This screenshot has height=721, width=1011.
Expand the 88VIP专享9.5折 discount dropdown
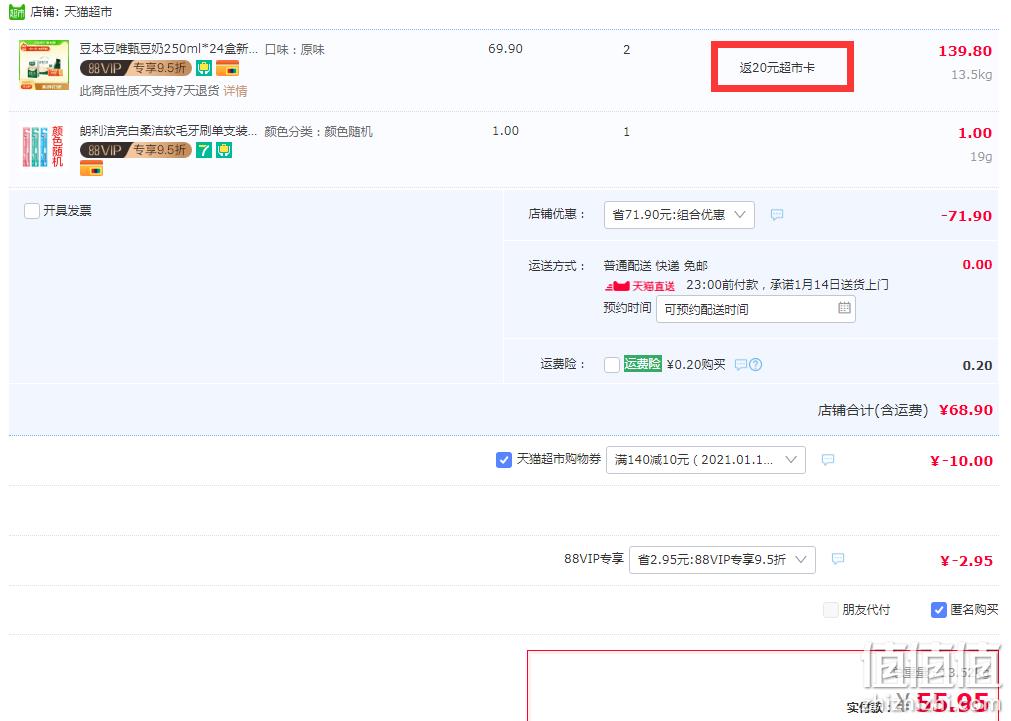(722, 560)
